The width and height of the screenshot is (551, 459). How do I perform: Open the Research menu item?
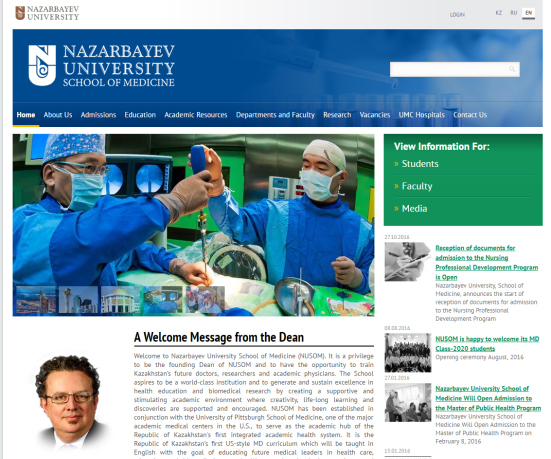(337, 115)
